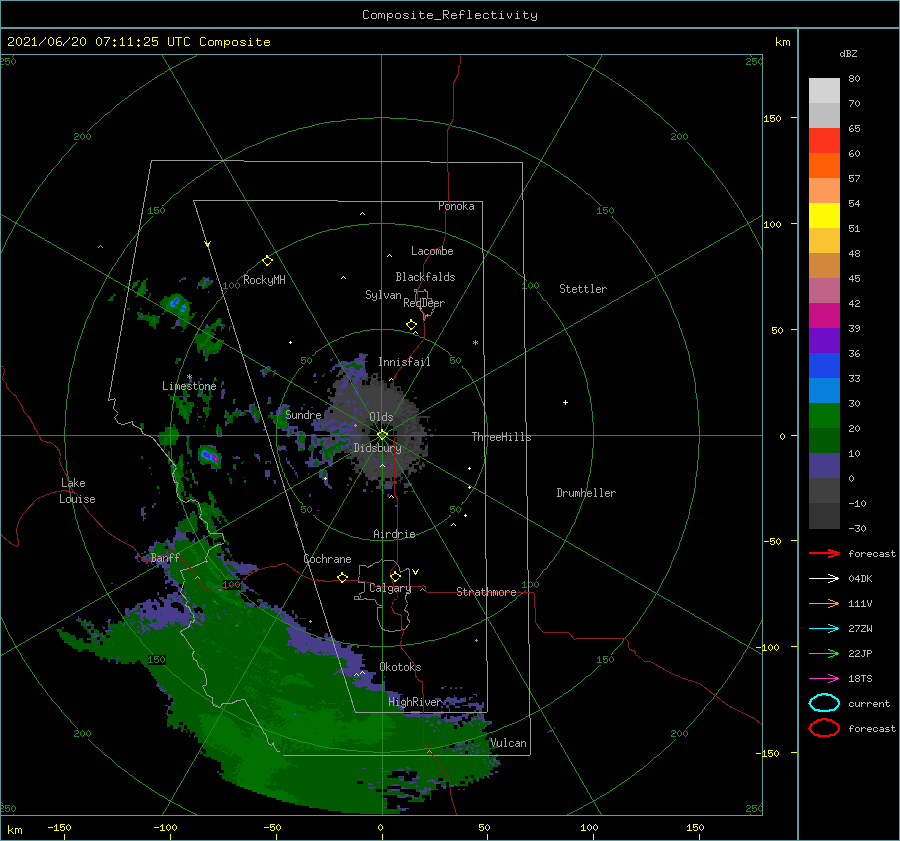Select the Drumheller label

click(586, 493)
